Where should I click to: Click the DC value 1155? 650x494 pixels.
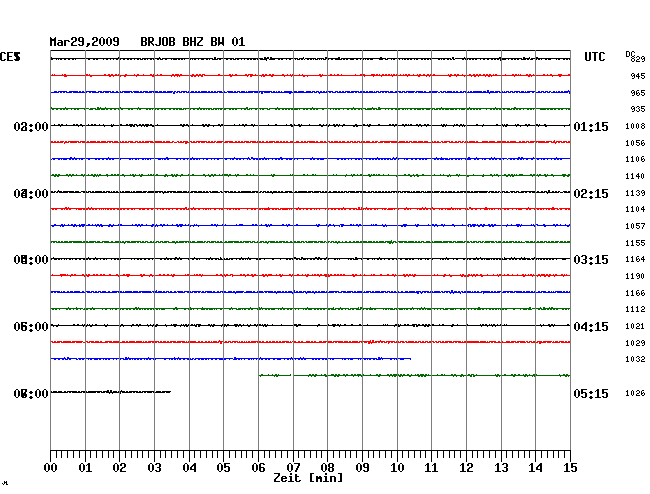coord(635,243)
